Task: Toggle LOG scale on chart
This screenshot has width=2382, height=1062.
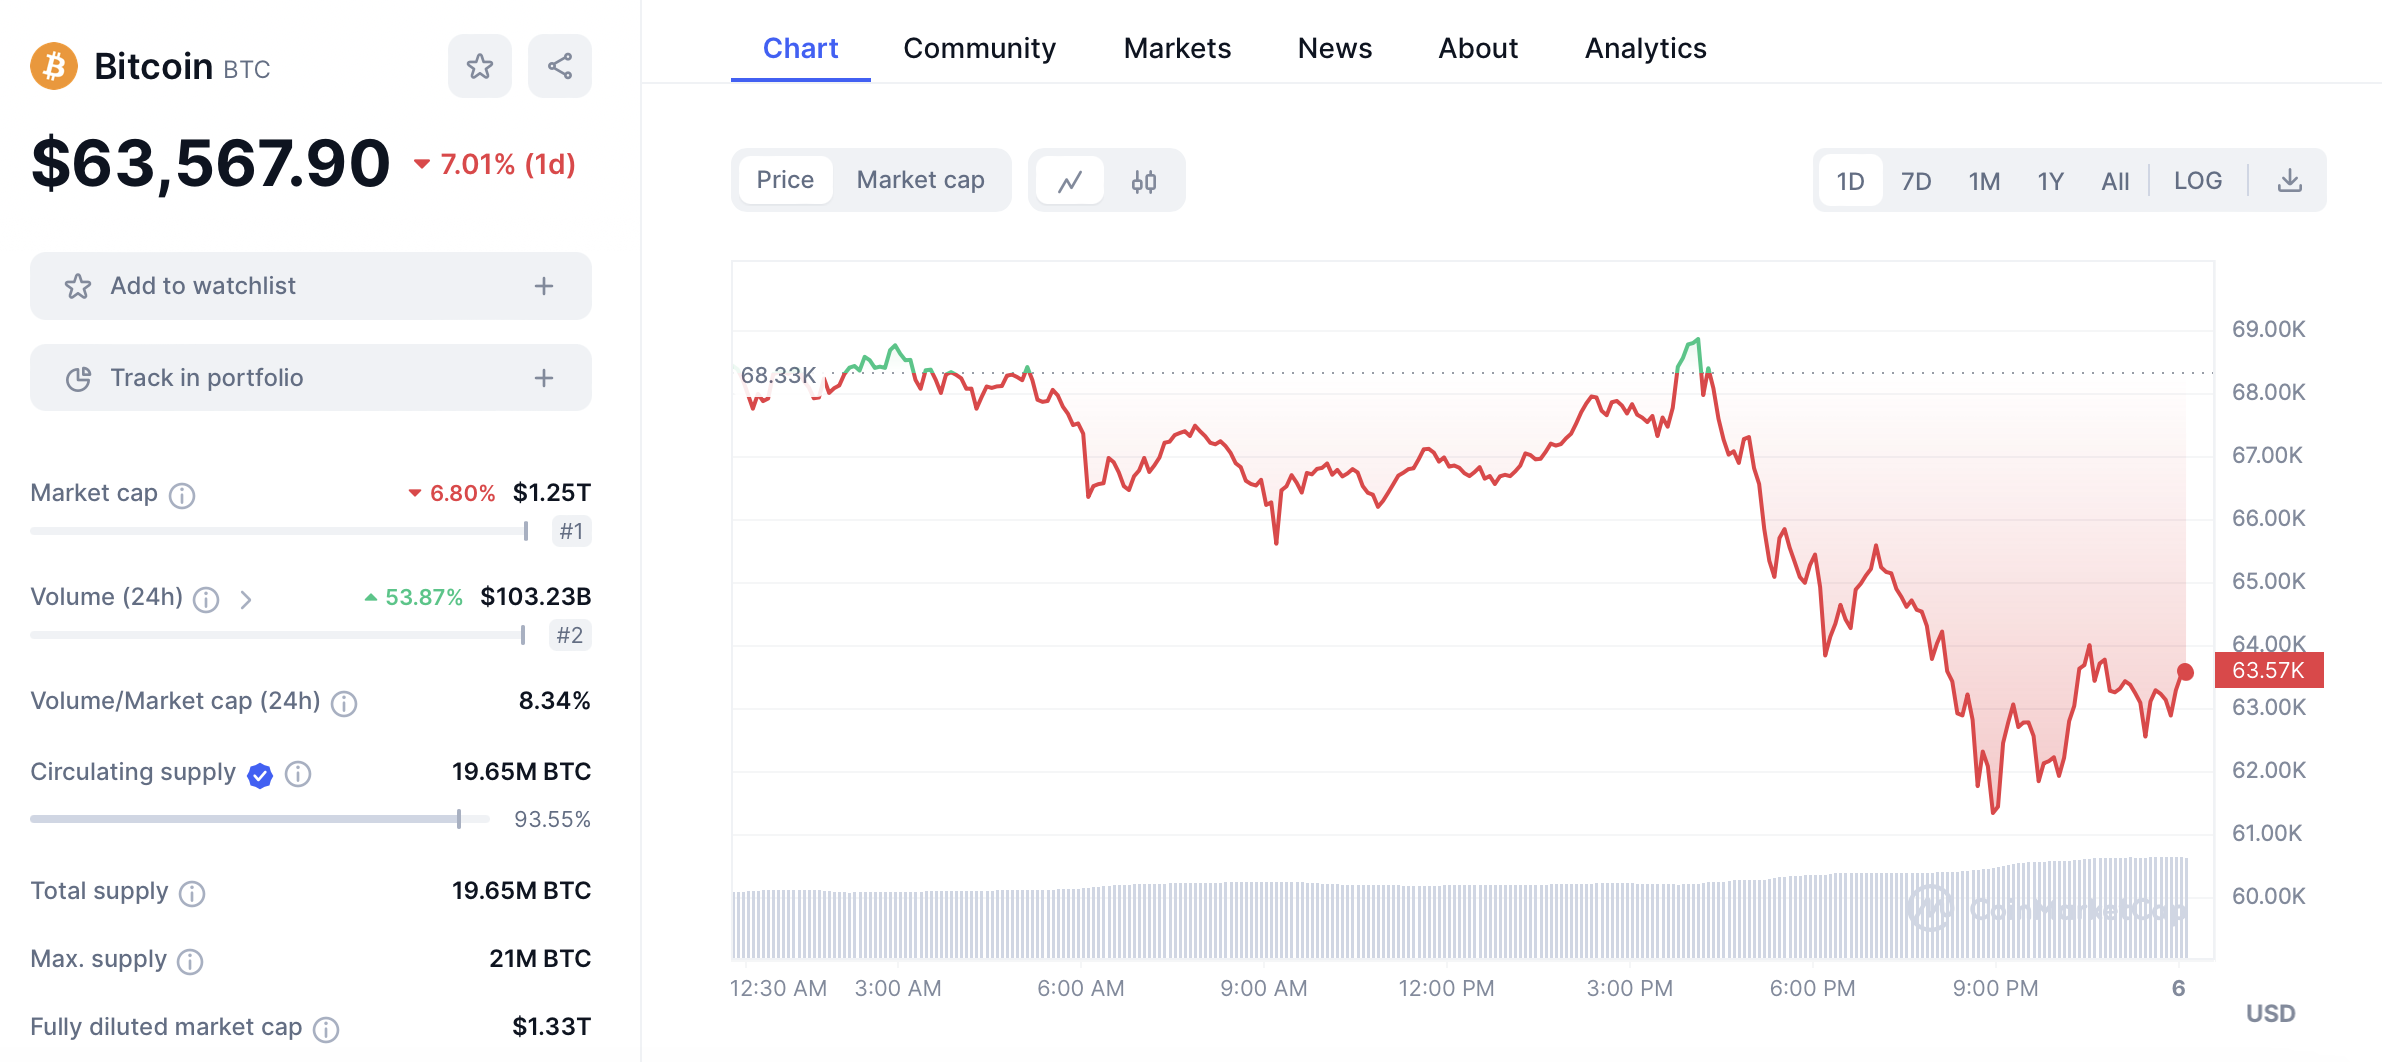Action: (x=2197, y=181)
